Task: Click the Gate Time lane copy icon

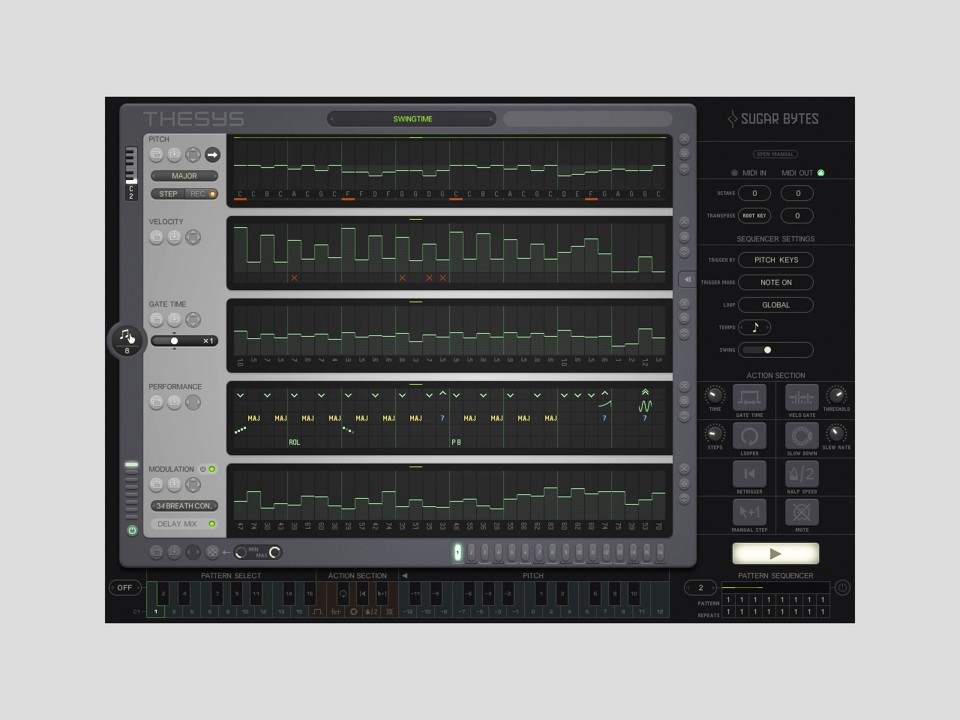Action: click(157, 320)
